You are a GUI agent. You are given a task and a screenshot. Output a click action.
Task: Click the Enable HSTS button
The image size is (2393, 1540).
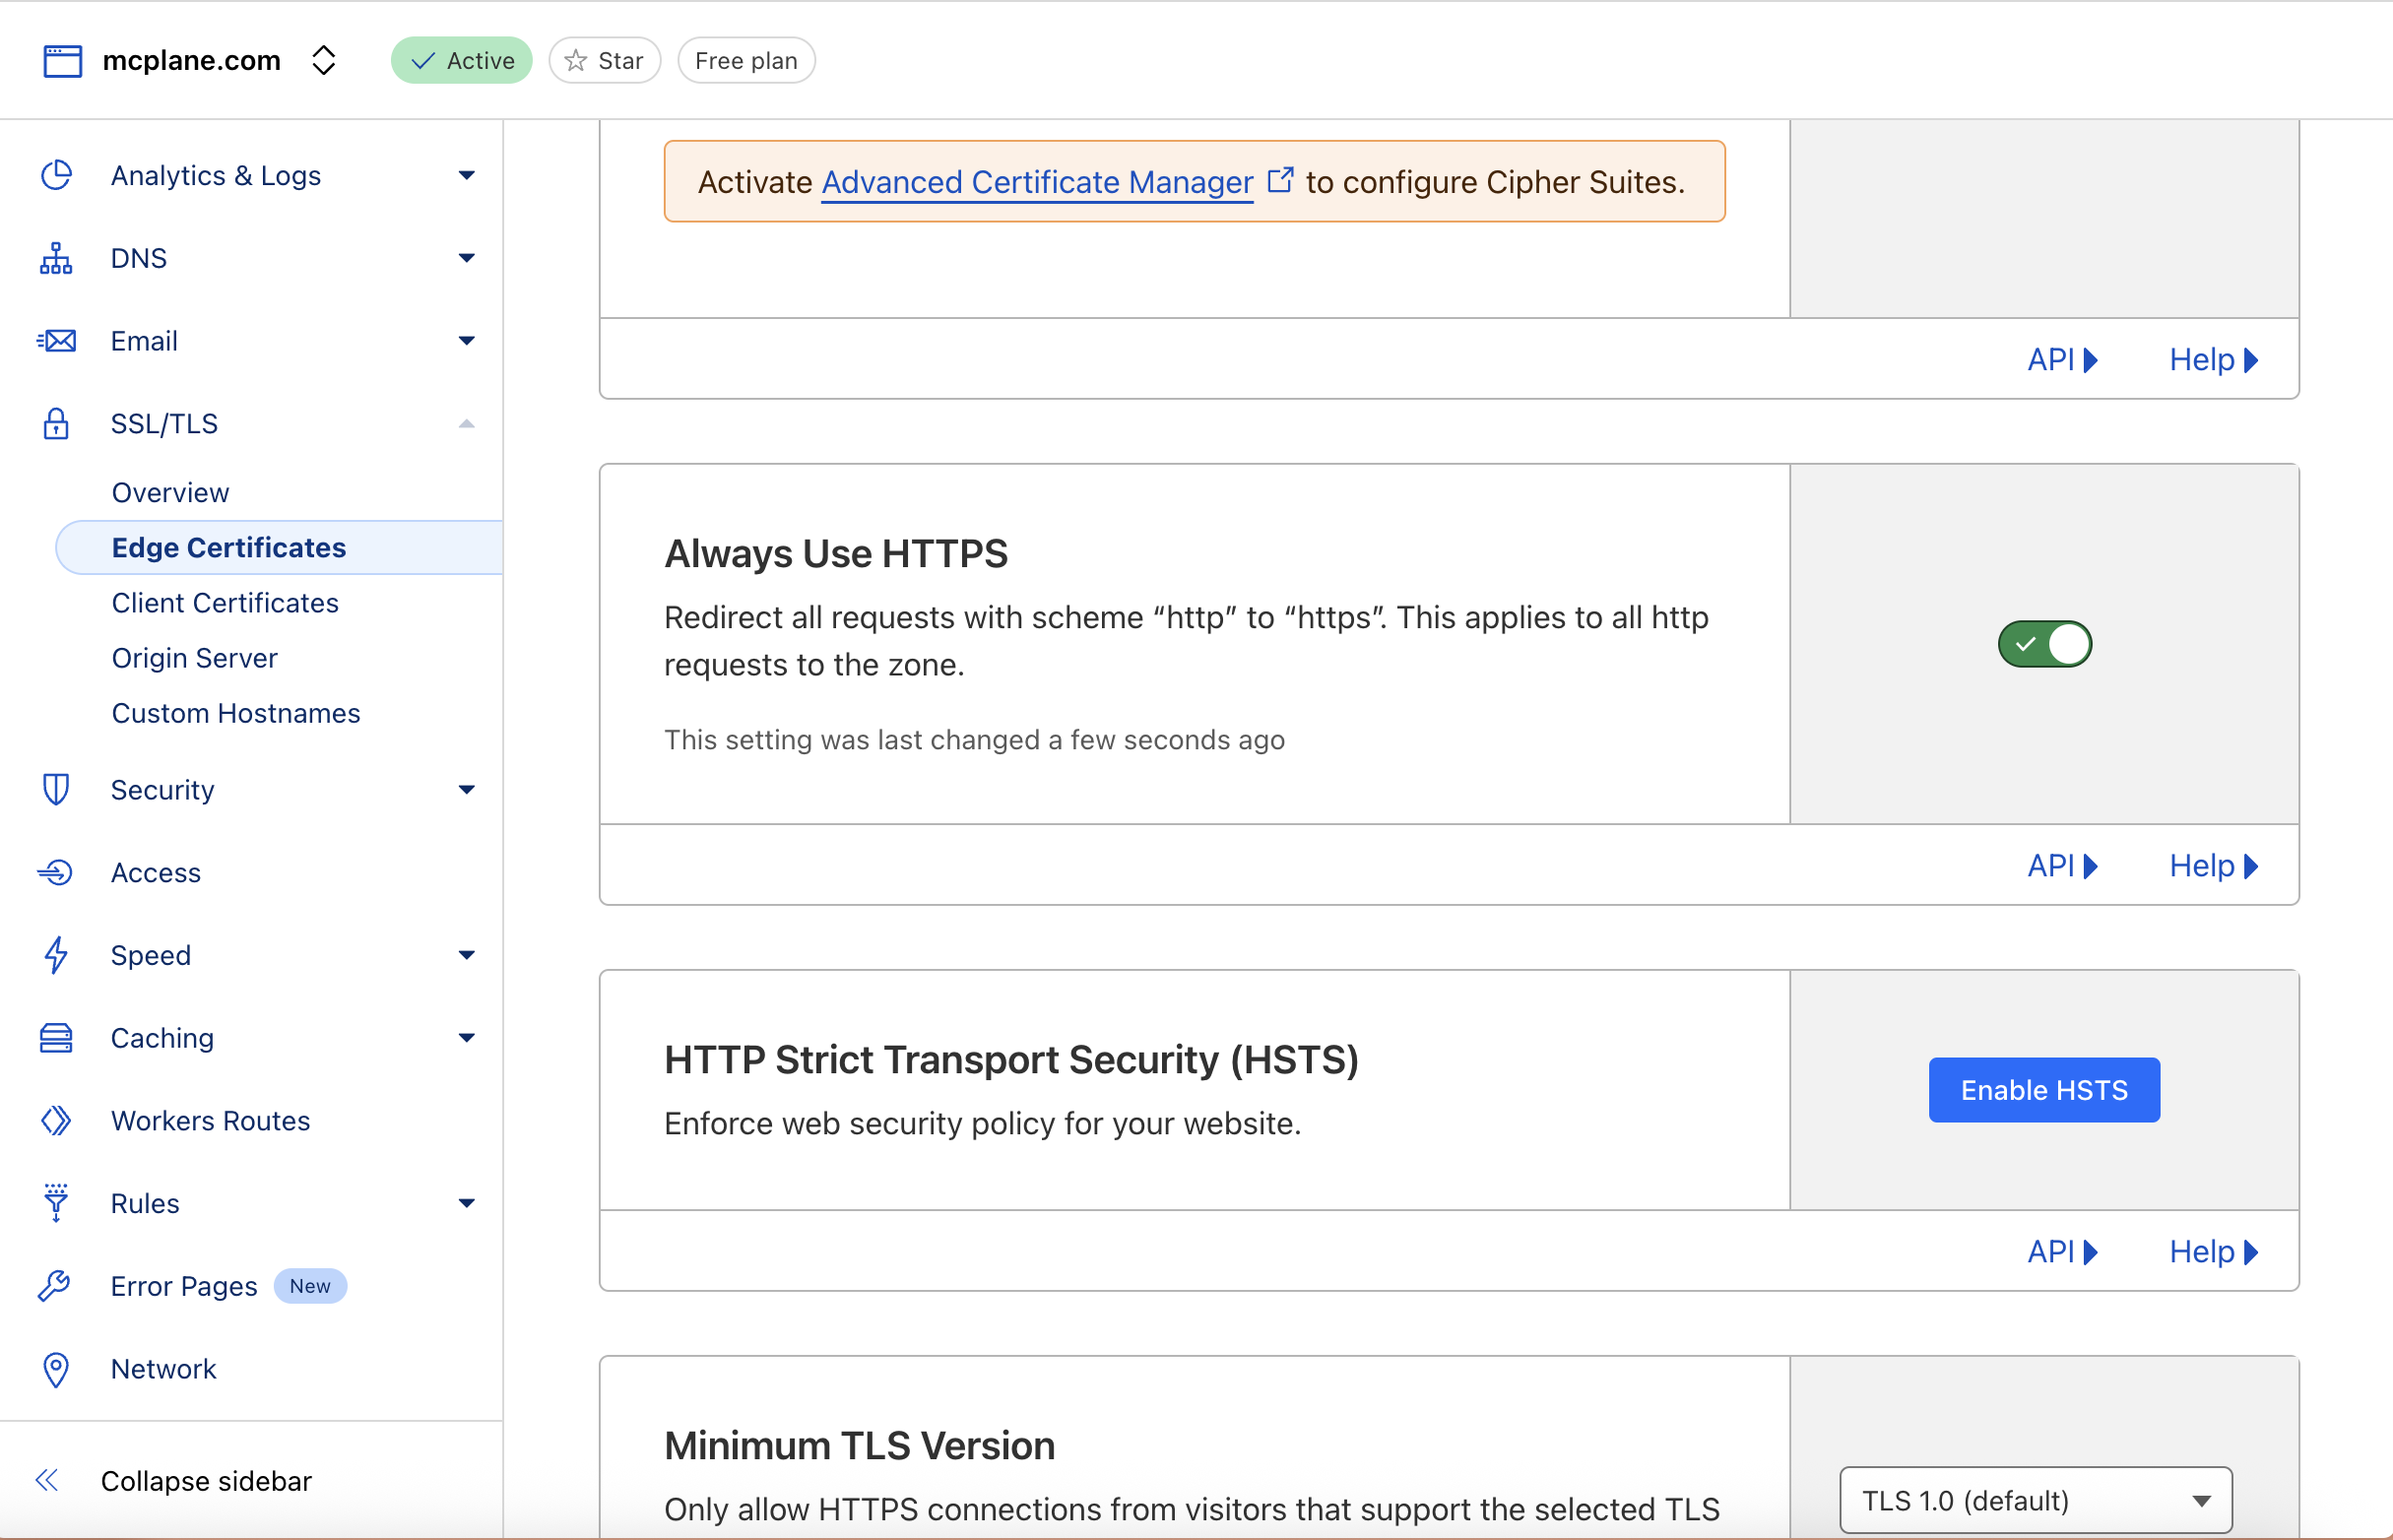(x=2043, y=1090)
